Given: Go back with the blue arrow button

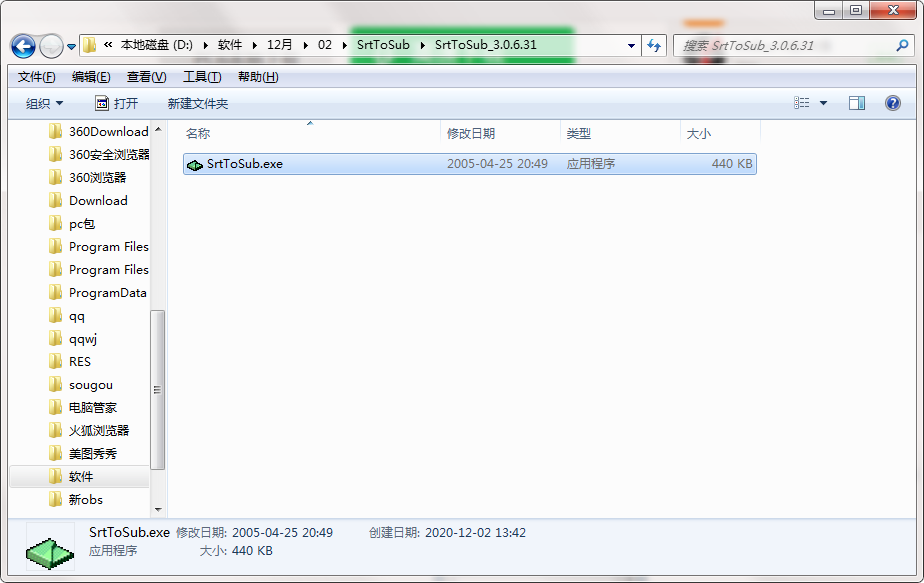Looking at the screenshot, I should 24,45.
